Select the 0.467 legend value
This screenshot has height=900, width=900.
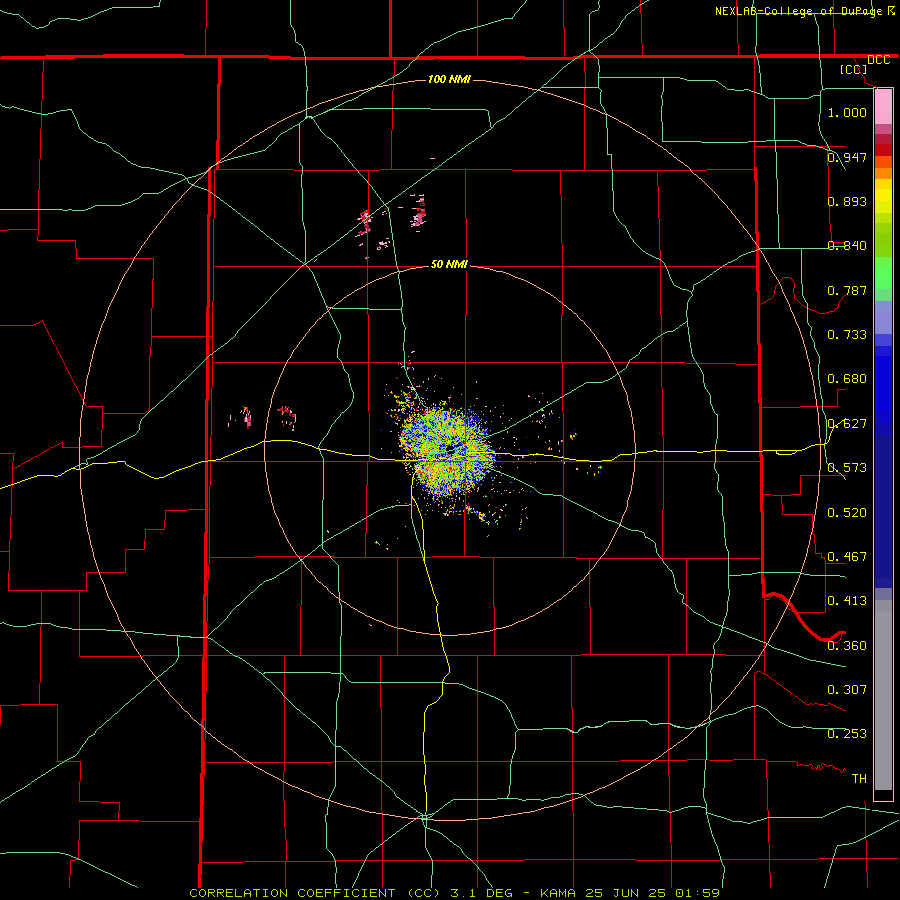pos(847,557)
